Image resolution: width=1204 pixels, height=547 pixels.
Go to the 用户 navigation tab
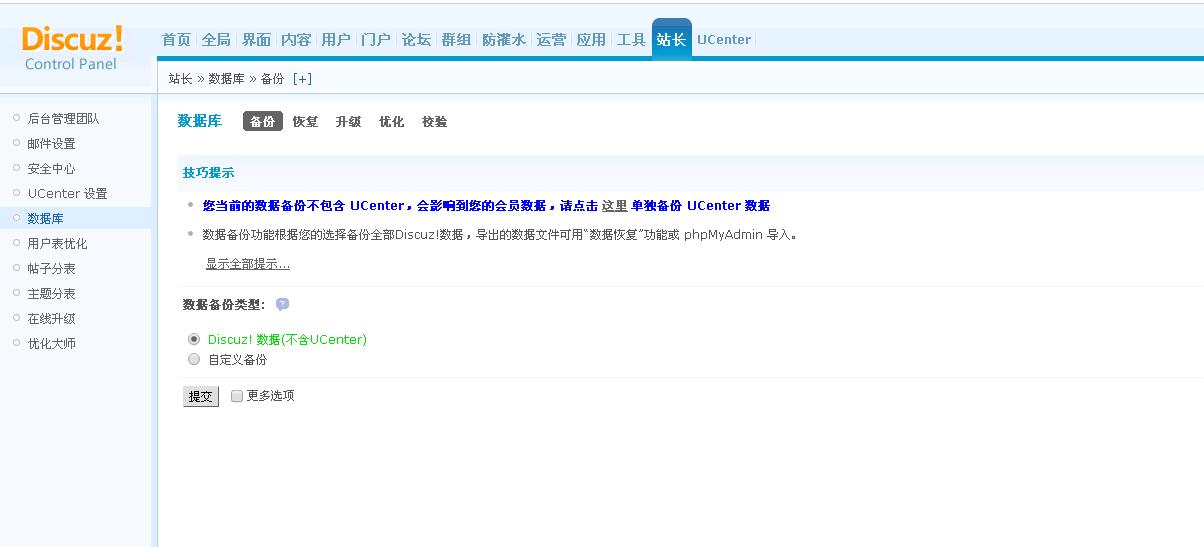tap(336, 39)
